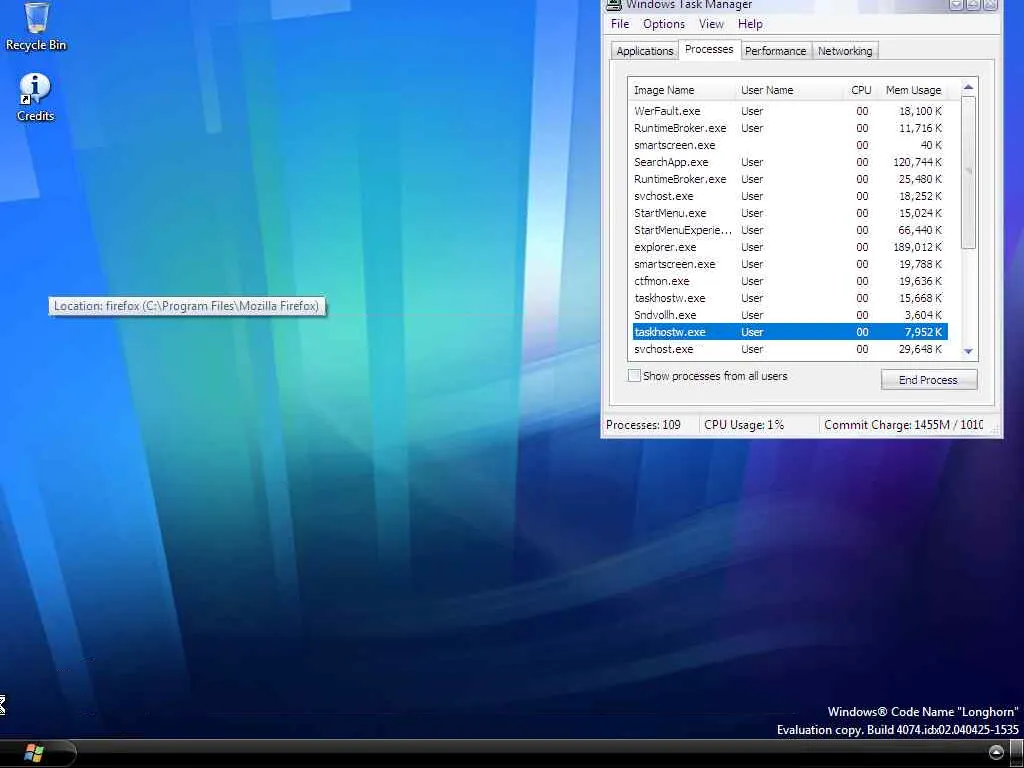Switch to the Applications tab

pos(645,51)
